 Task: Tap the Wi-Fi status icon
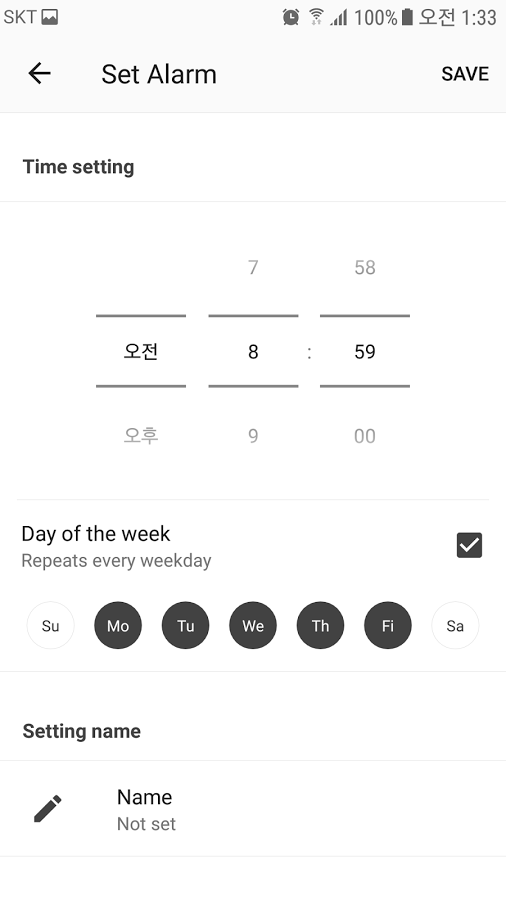(316, 17)
